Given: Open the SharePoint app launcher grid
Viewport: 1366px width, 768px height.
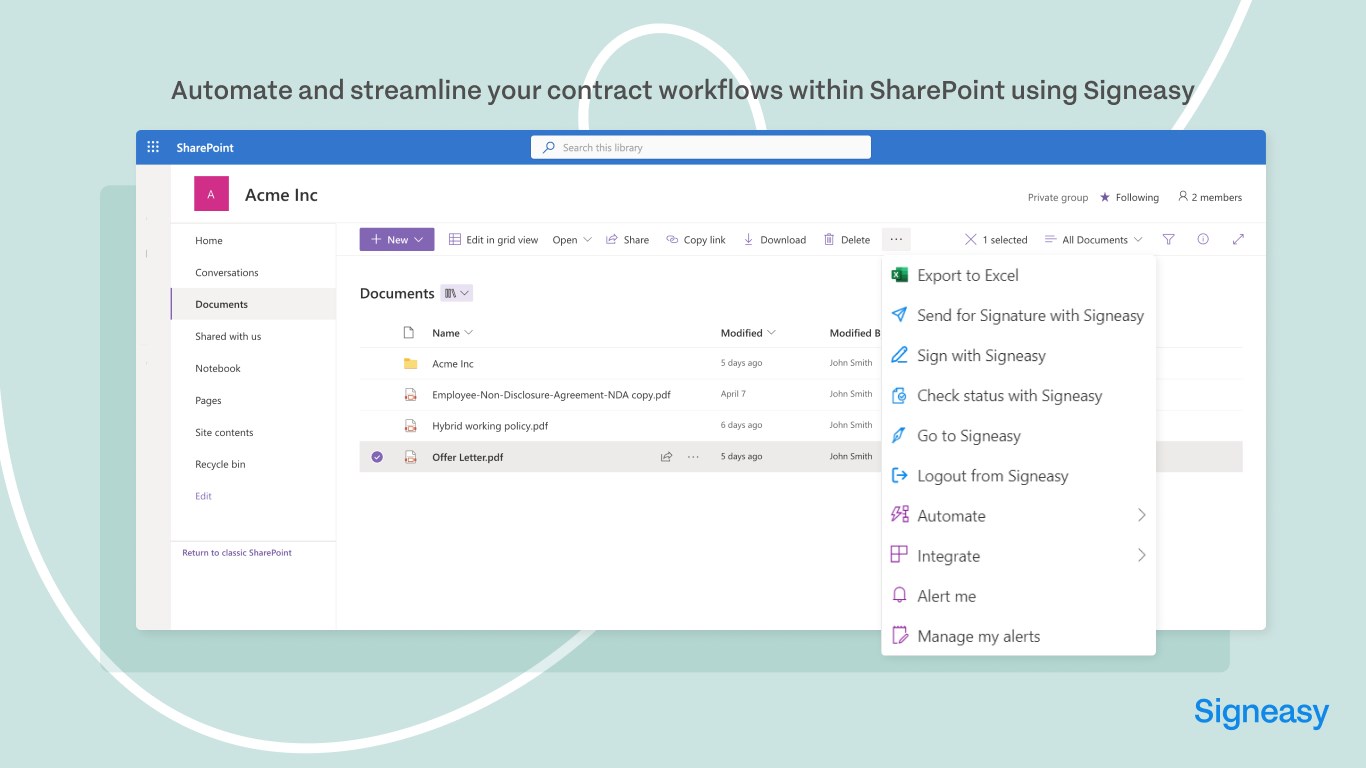Looking at the screenshot, I should [x=153, y=147].
